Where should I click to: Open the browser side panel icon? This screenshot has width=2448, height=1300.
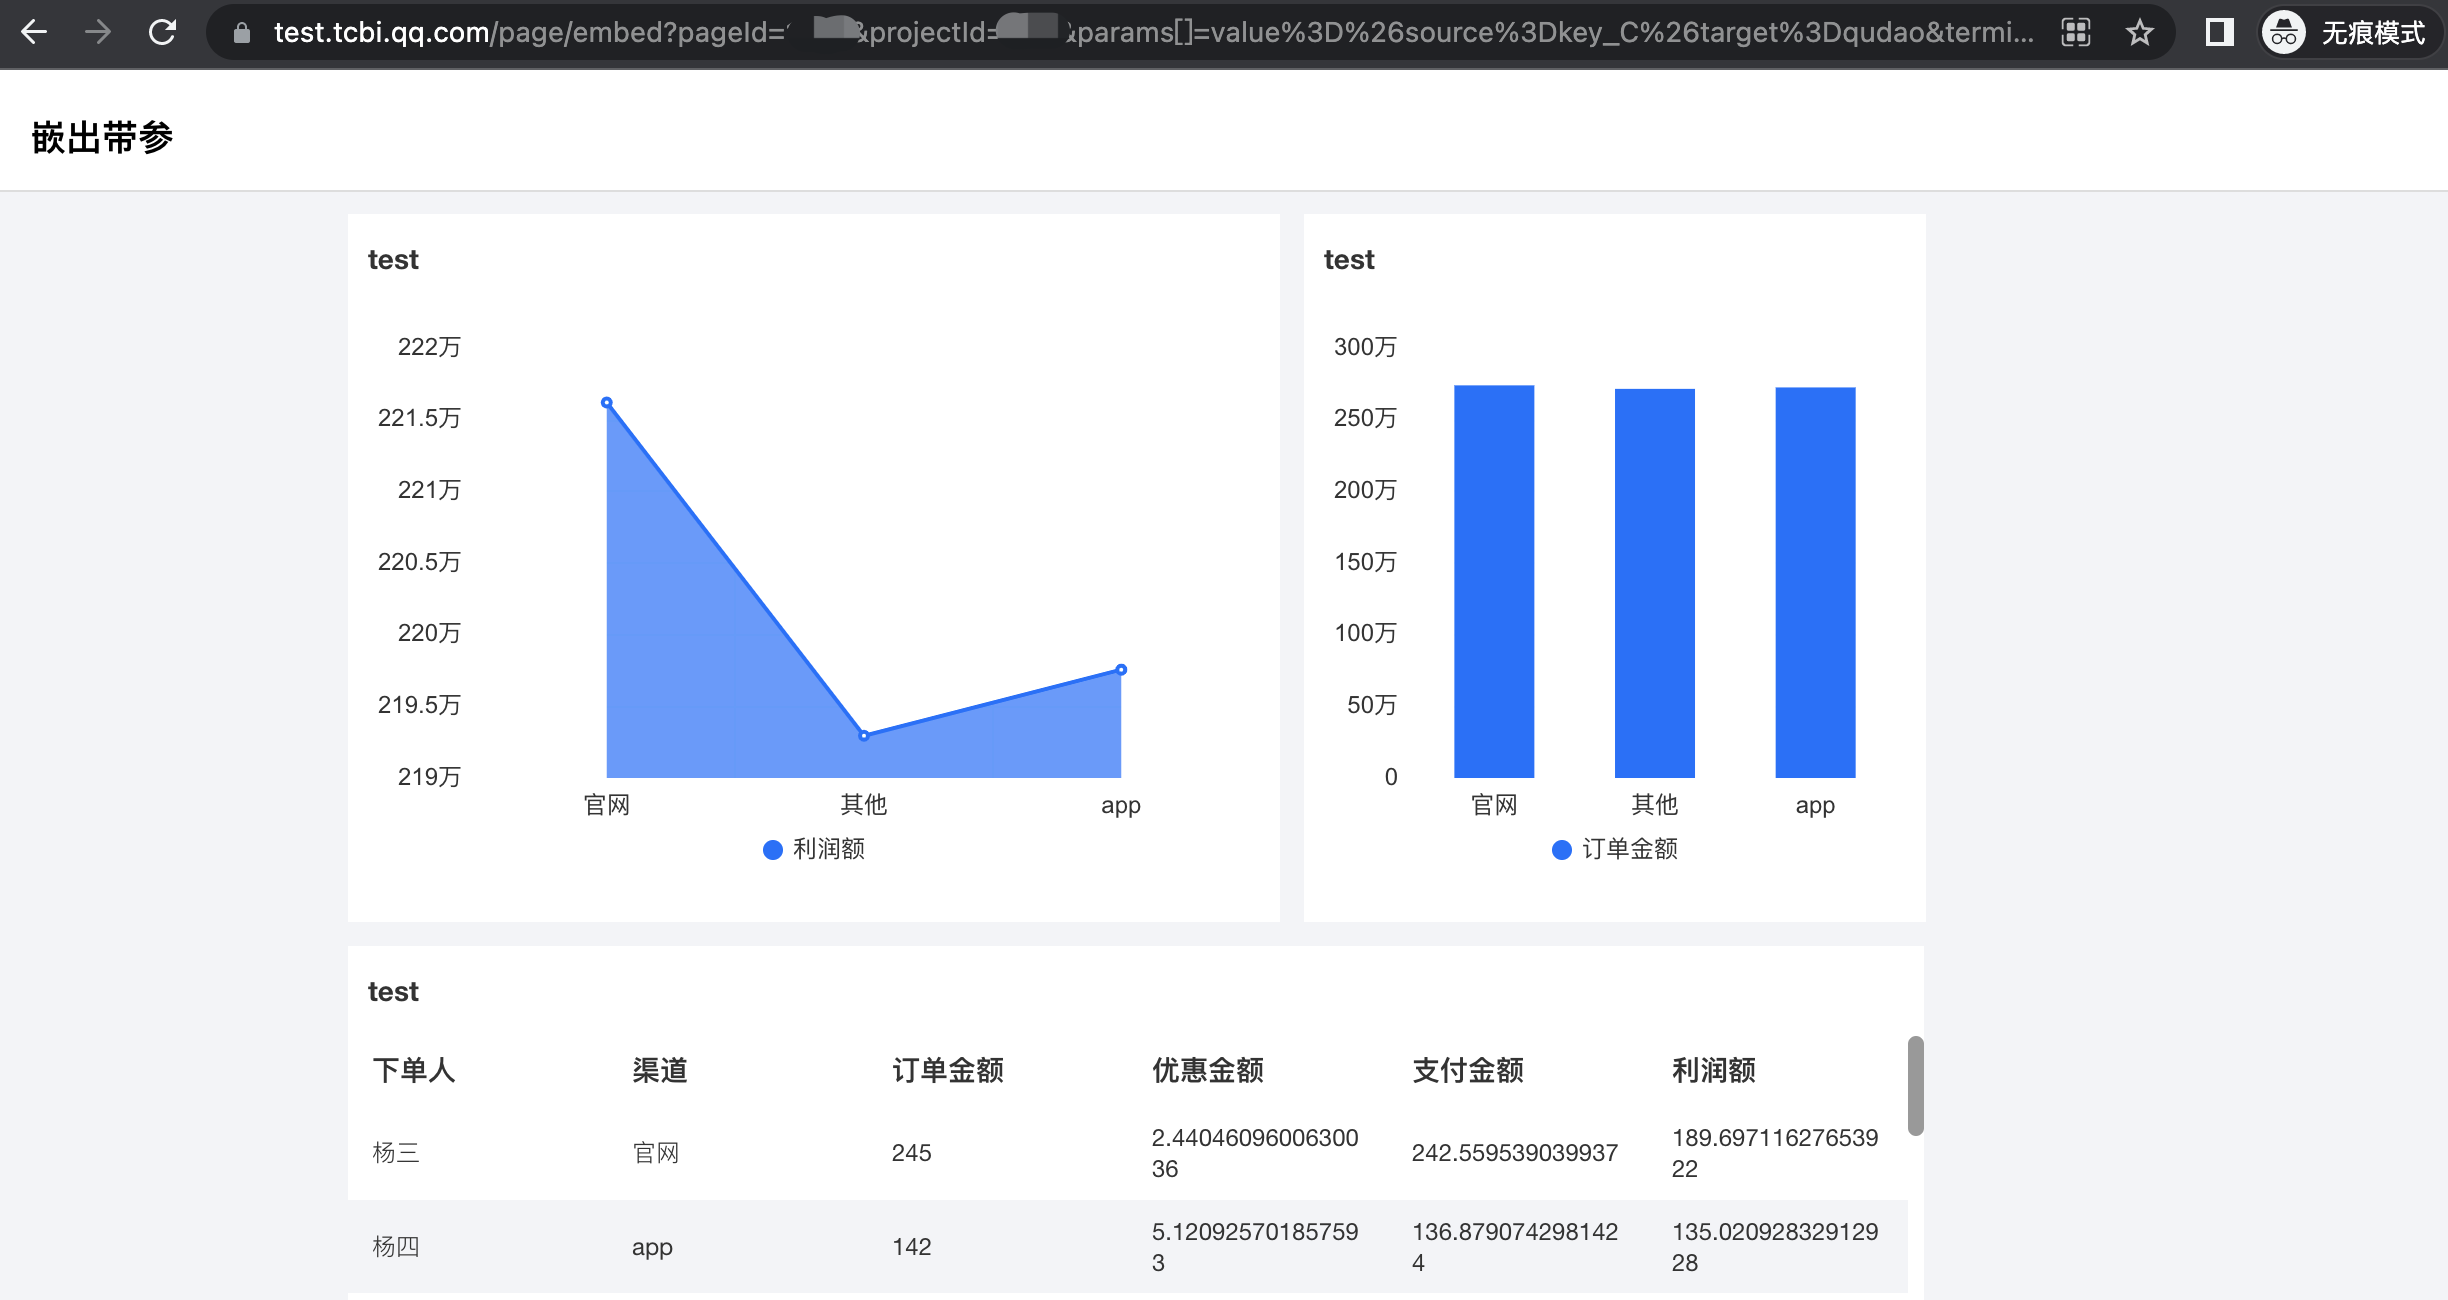pos(2218,32)
